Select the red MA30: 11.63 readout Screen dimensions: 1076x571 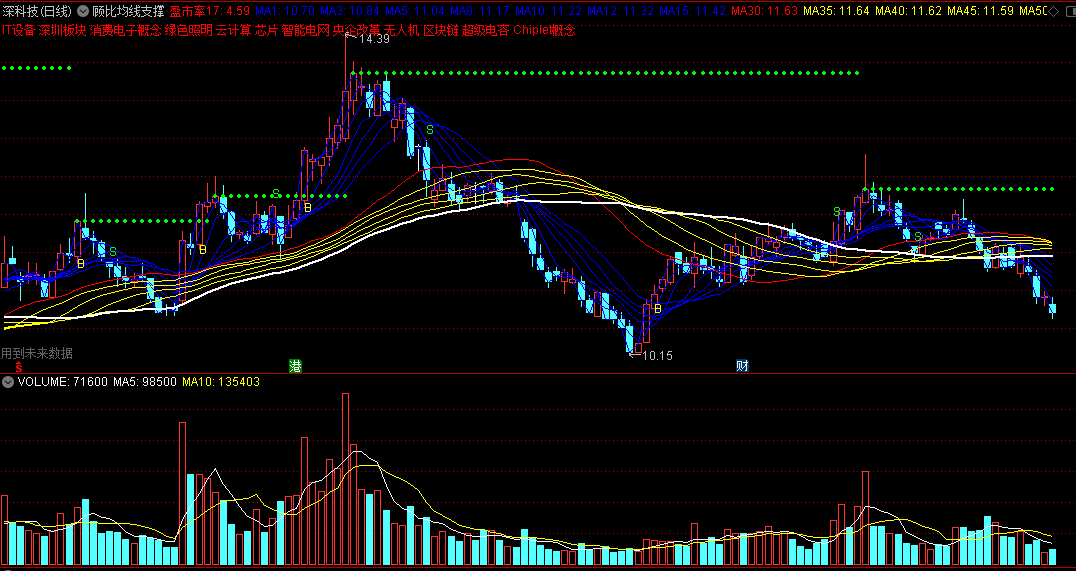[x=764, y=11]
